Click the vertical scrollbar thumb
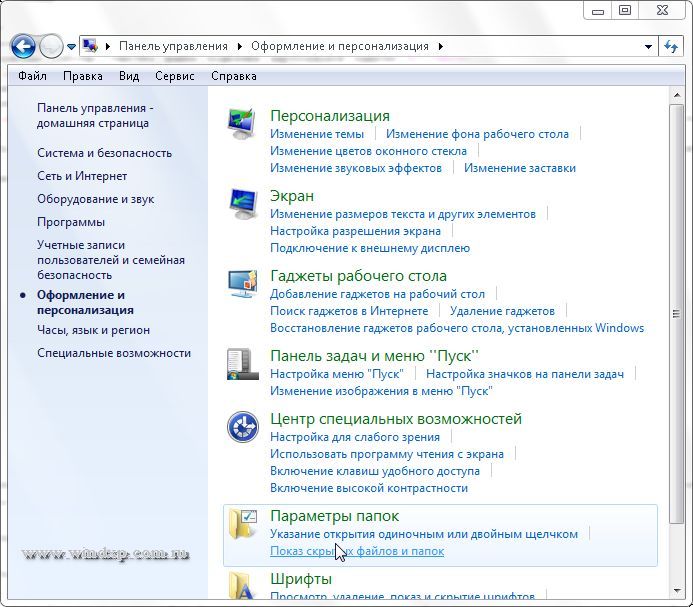Viewport: 693px width, 607px height. [677, 314]
